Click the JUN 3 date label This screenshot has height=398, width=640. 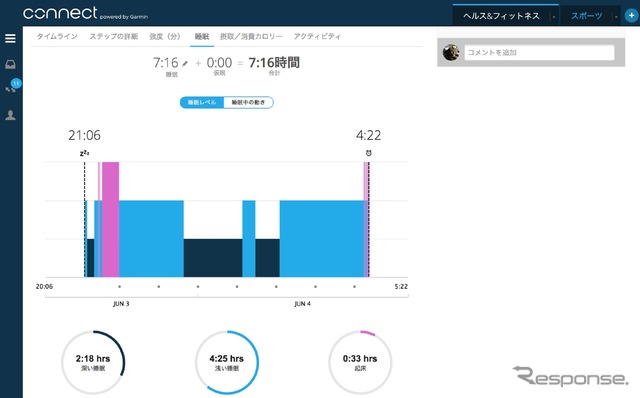[x=121, y=304]
